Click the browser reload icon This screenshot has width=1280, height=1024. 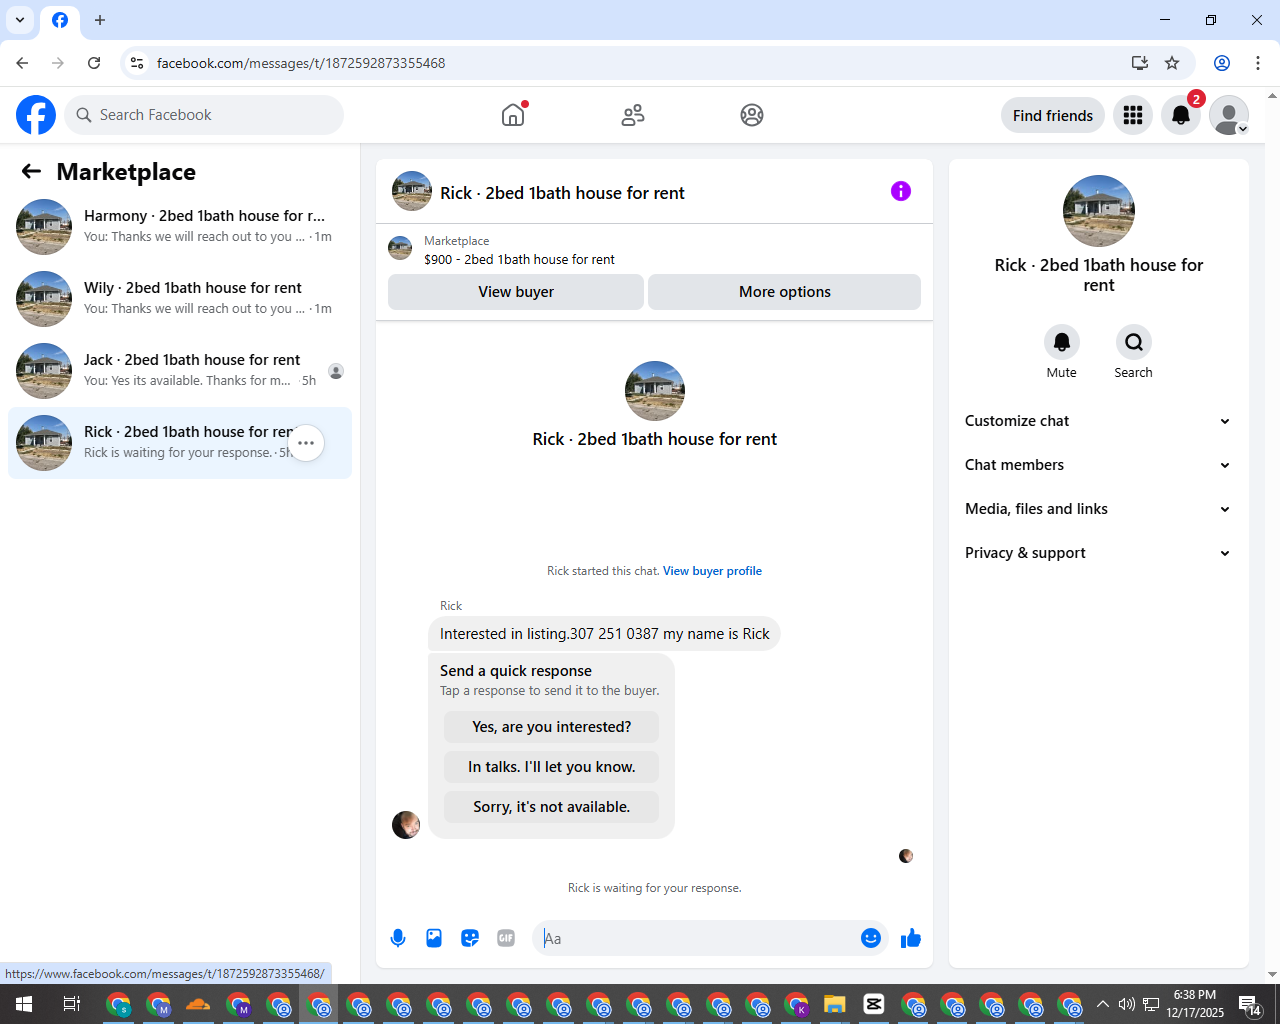pyautogui.click(x=94, y=63)
